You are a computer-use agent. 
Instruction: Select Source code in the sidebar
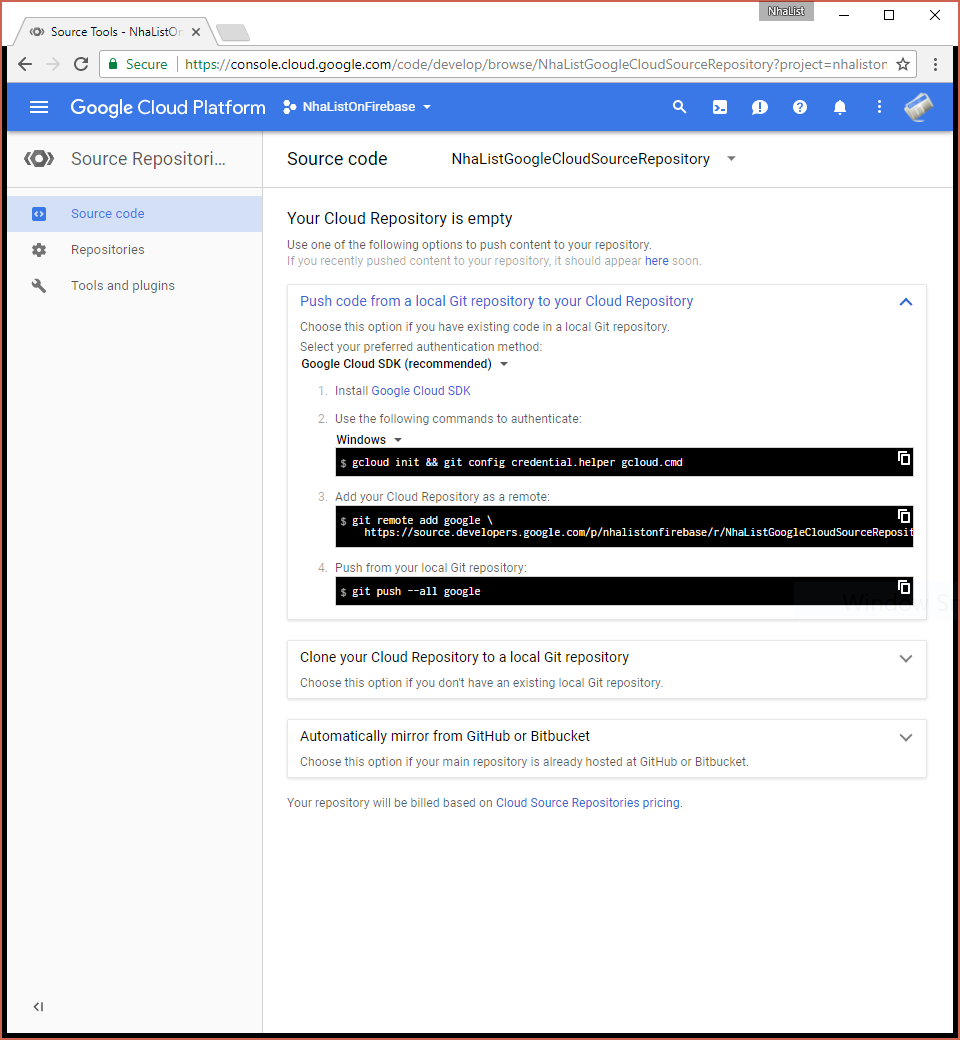[135, 214]
